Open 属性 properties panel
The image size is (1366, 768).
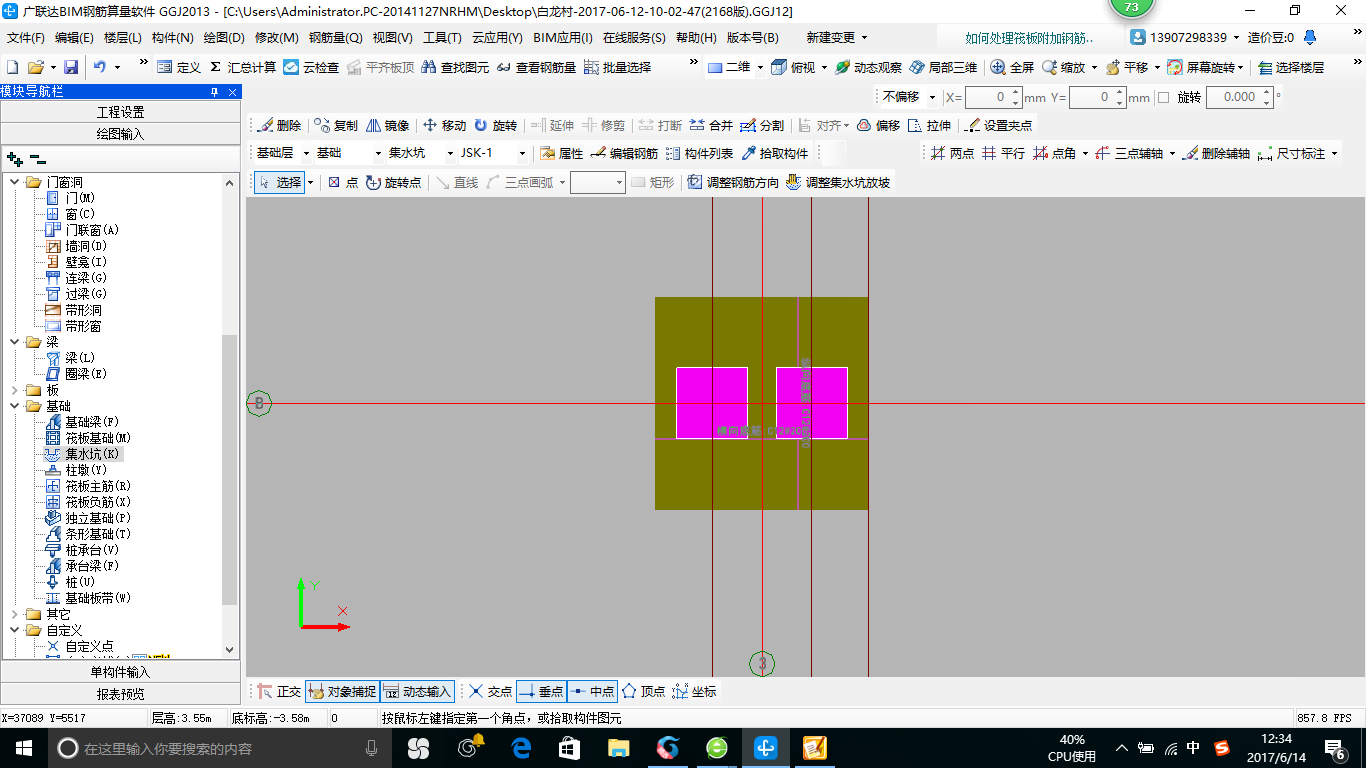click(562, 153)
